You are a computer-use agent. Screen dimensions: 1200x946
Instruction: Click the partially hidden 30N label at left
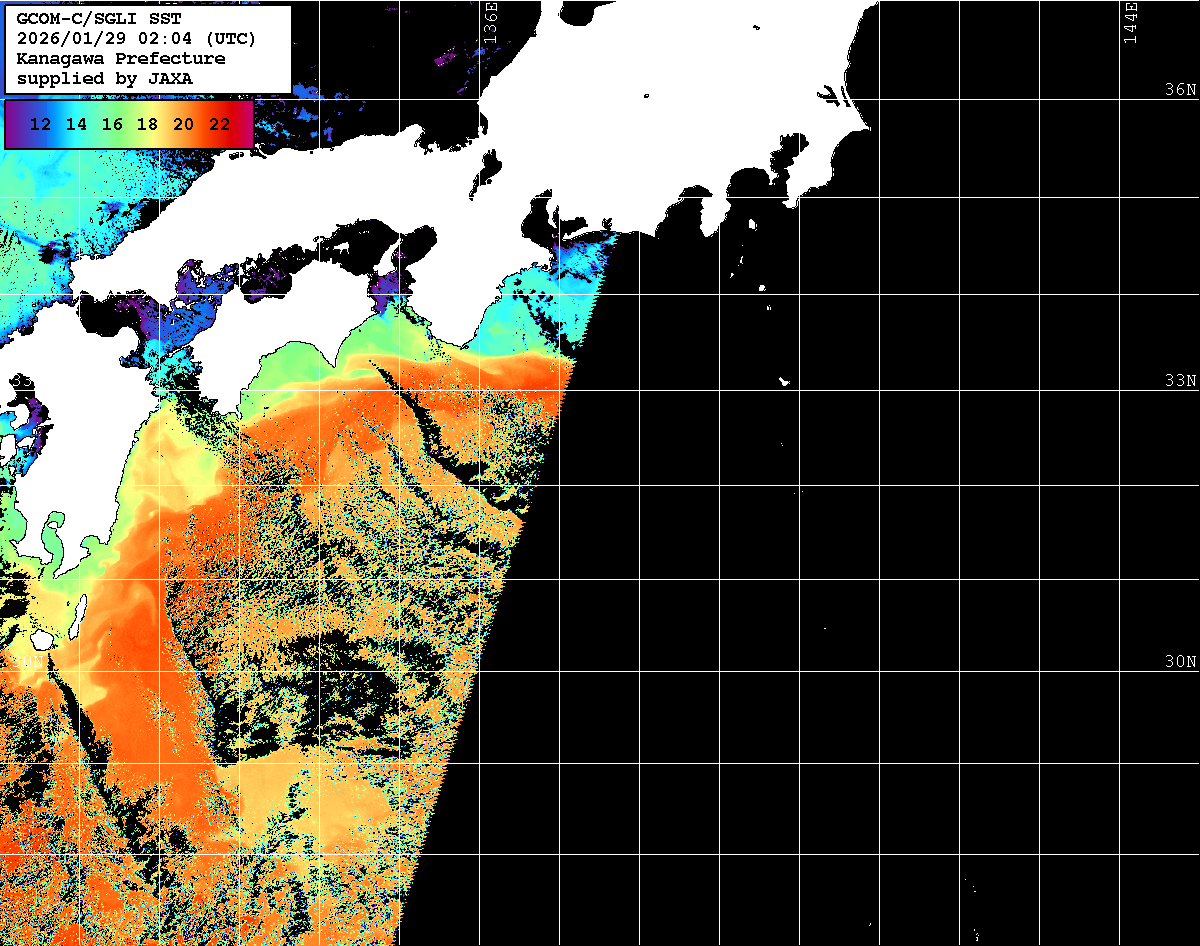point(27,662)
